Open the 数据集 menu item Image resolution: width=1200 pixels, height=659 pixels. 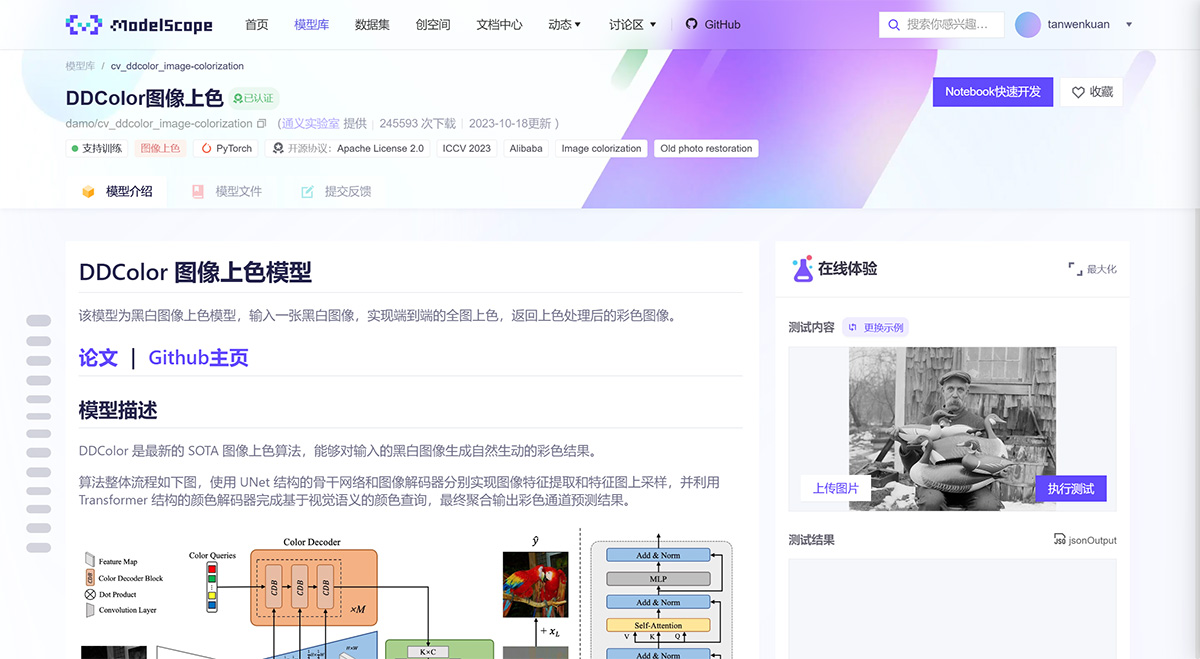coord(372,24)
